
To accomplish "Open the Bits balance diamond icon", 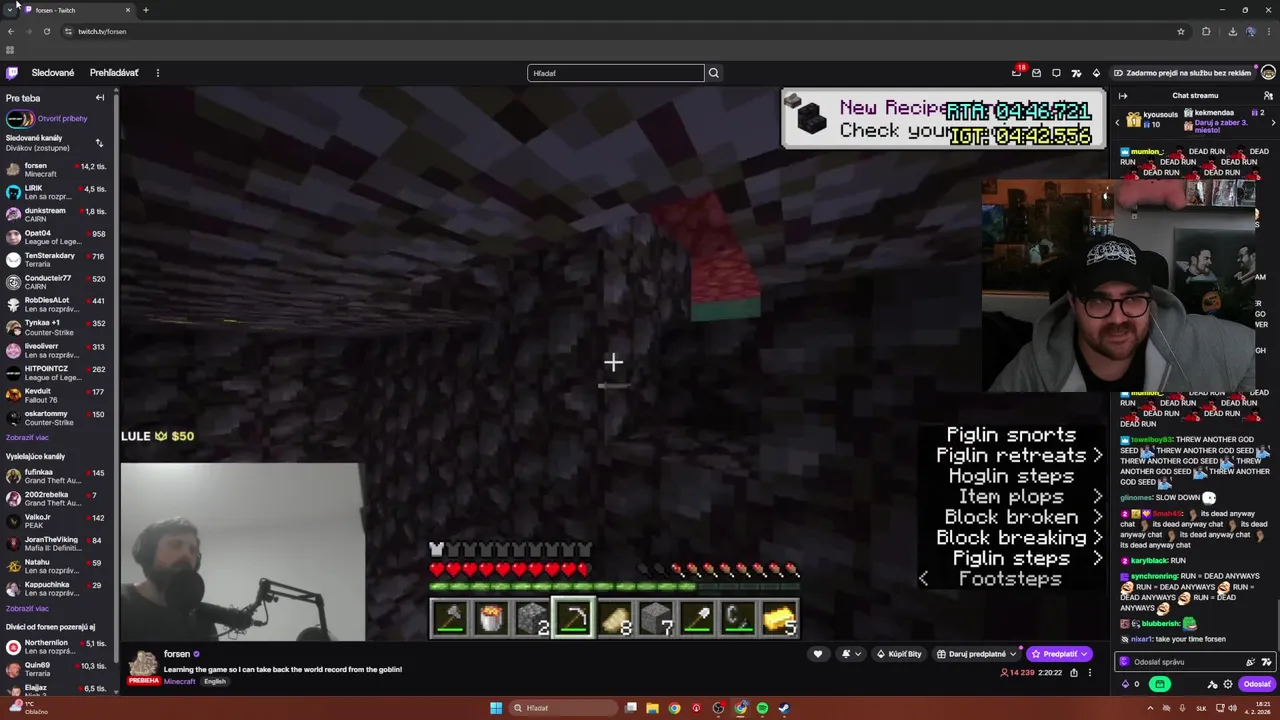I will point(1126,685).
